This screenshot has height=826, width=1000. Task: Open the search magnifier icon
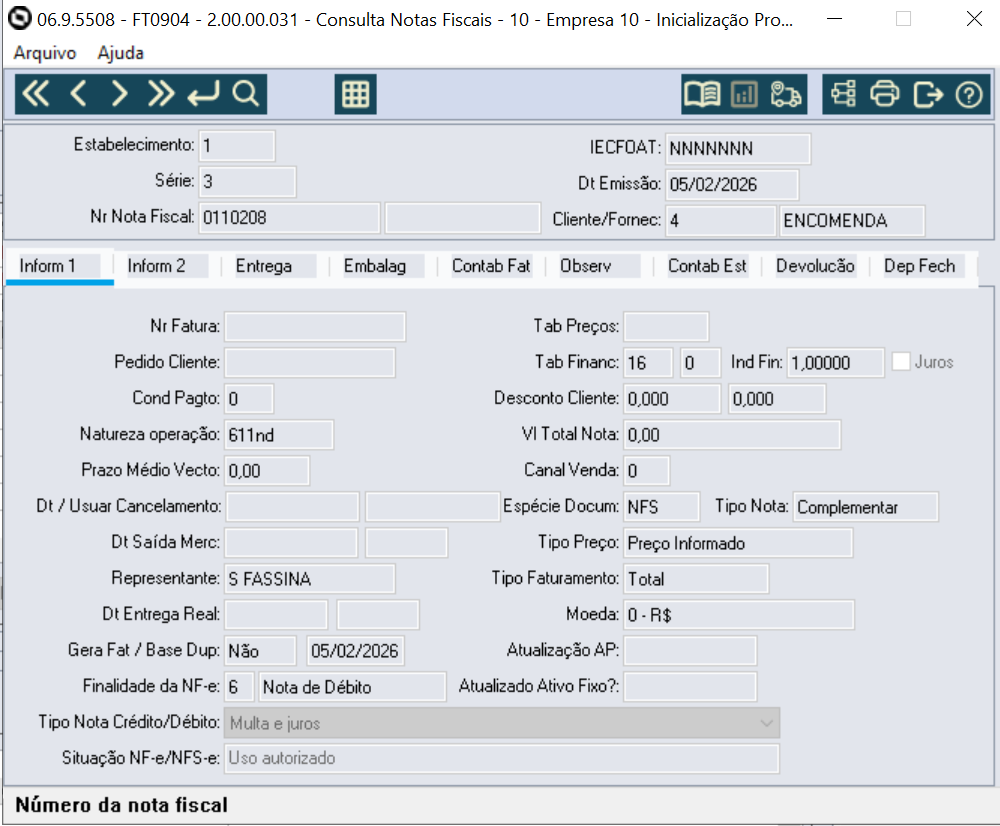[246, 94]
